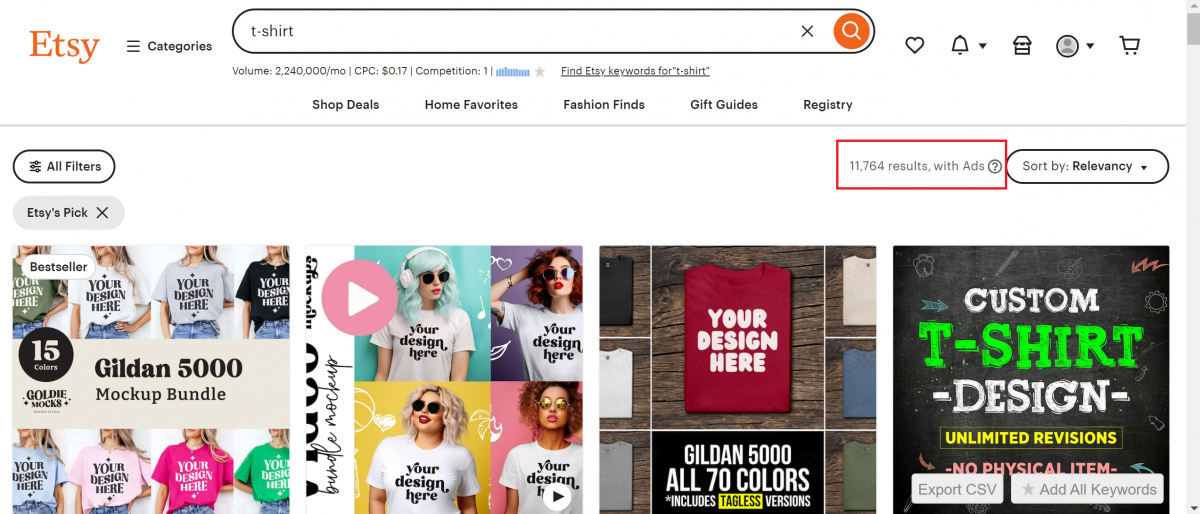Expand the account profile avatar menu

tap(1075, 46)
